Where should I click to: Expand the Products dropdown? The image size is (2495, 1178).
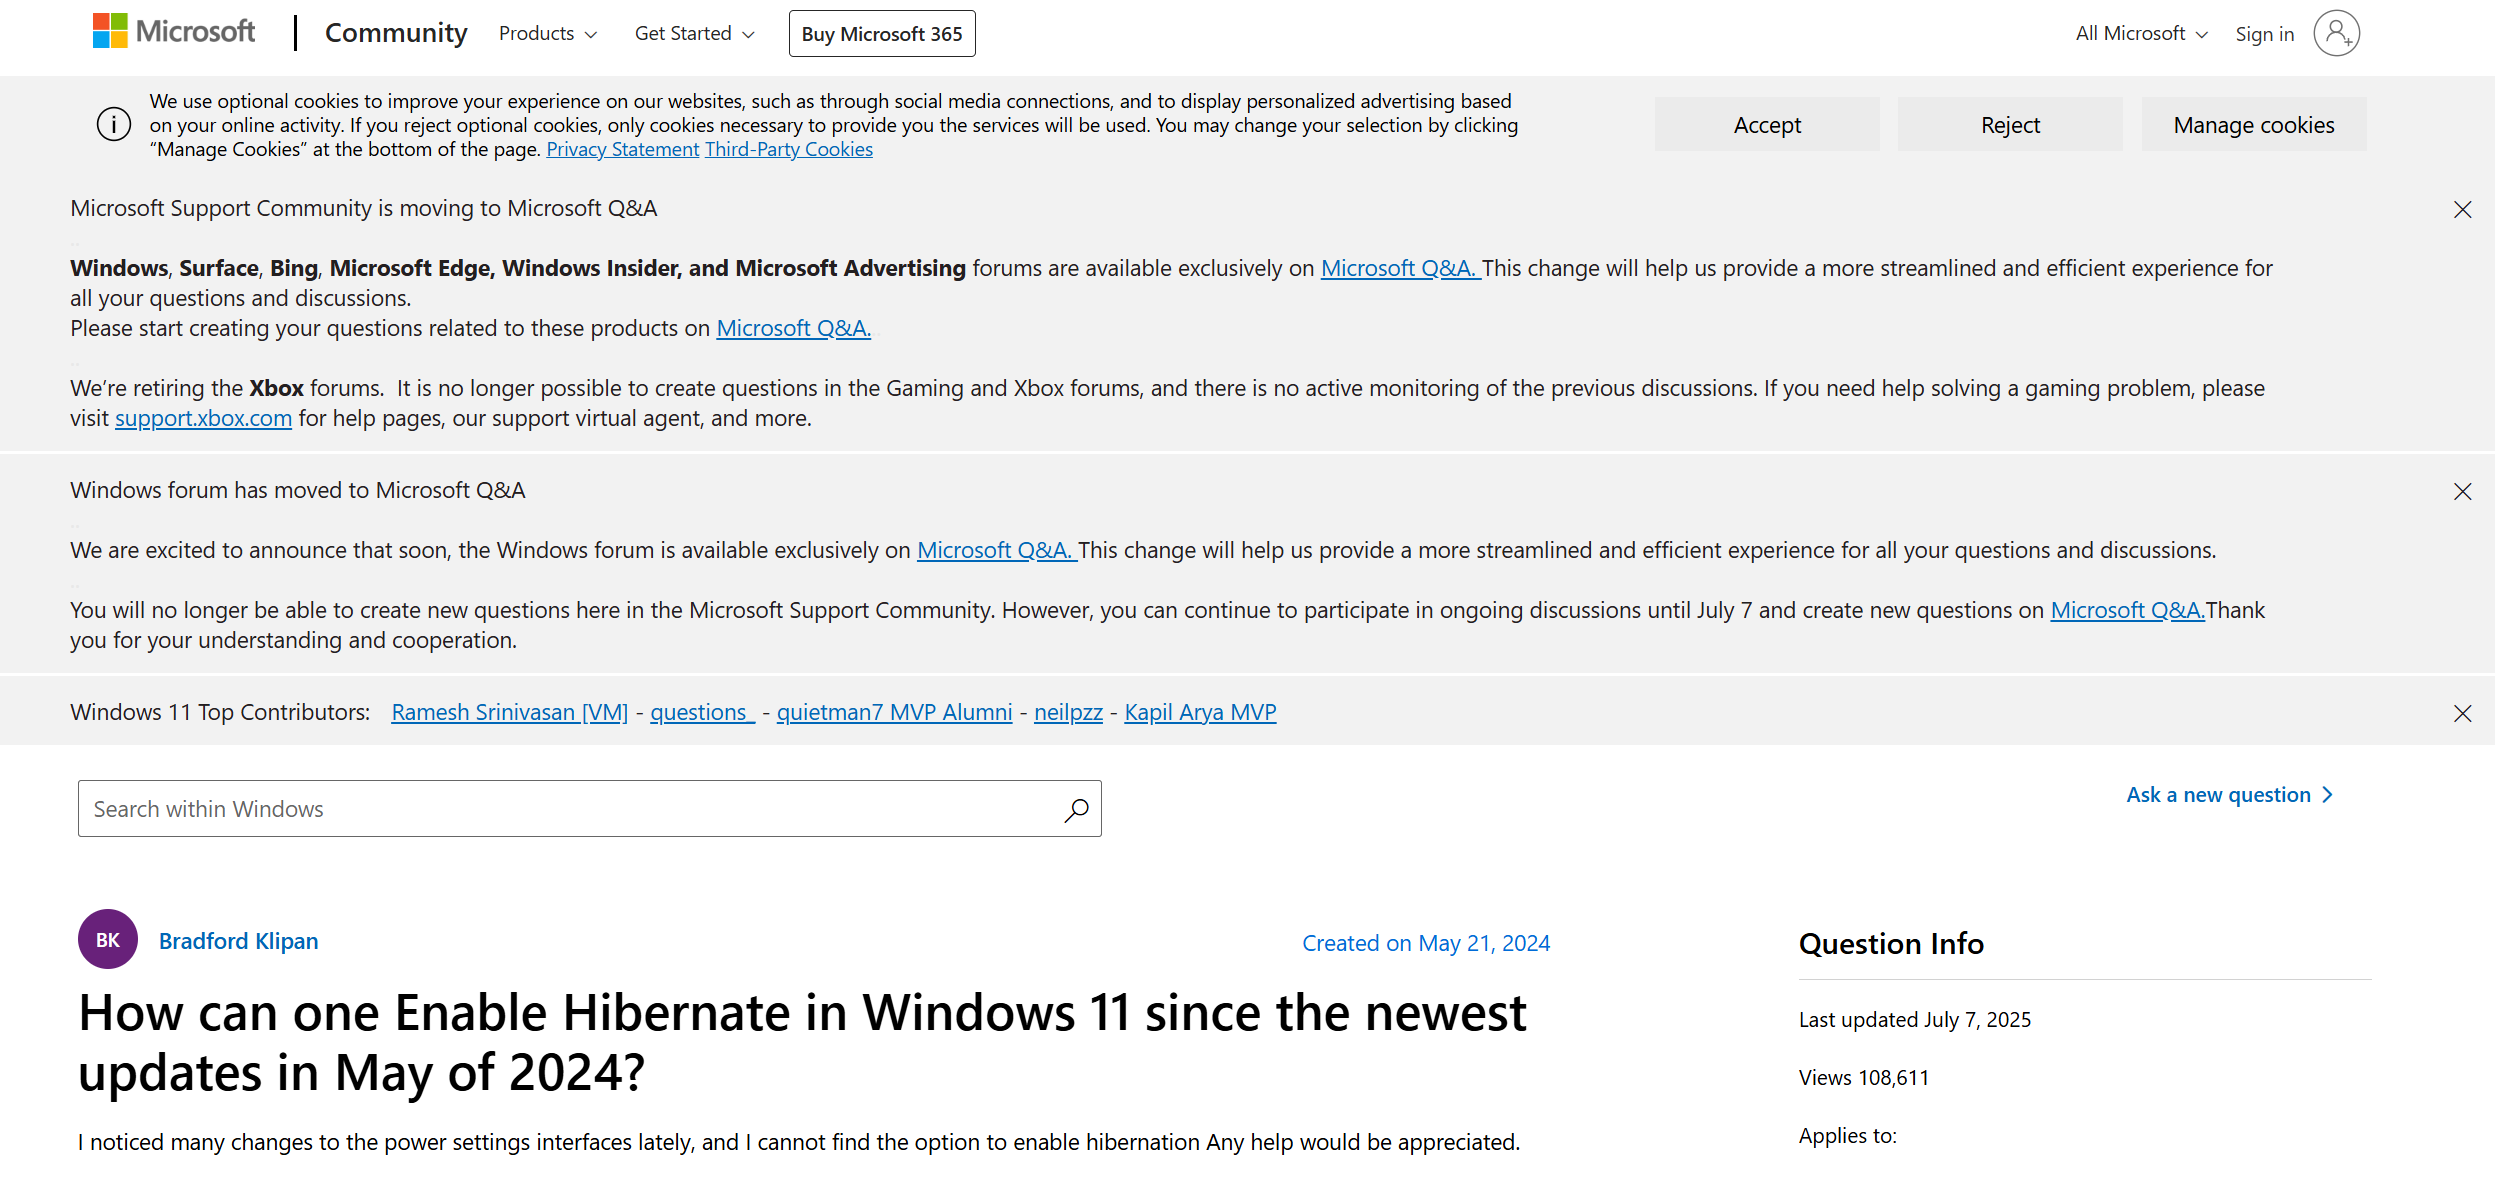click(x=548, y=34)
